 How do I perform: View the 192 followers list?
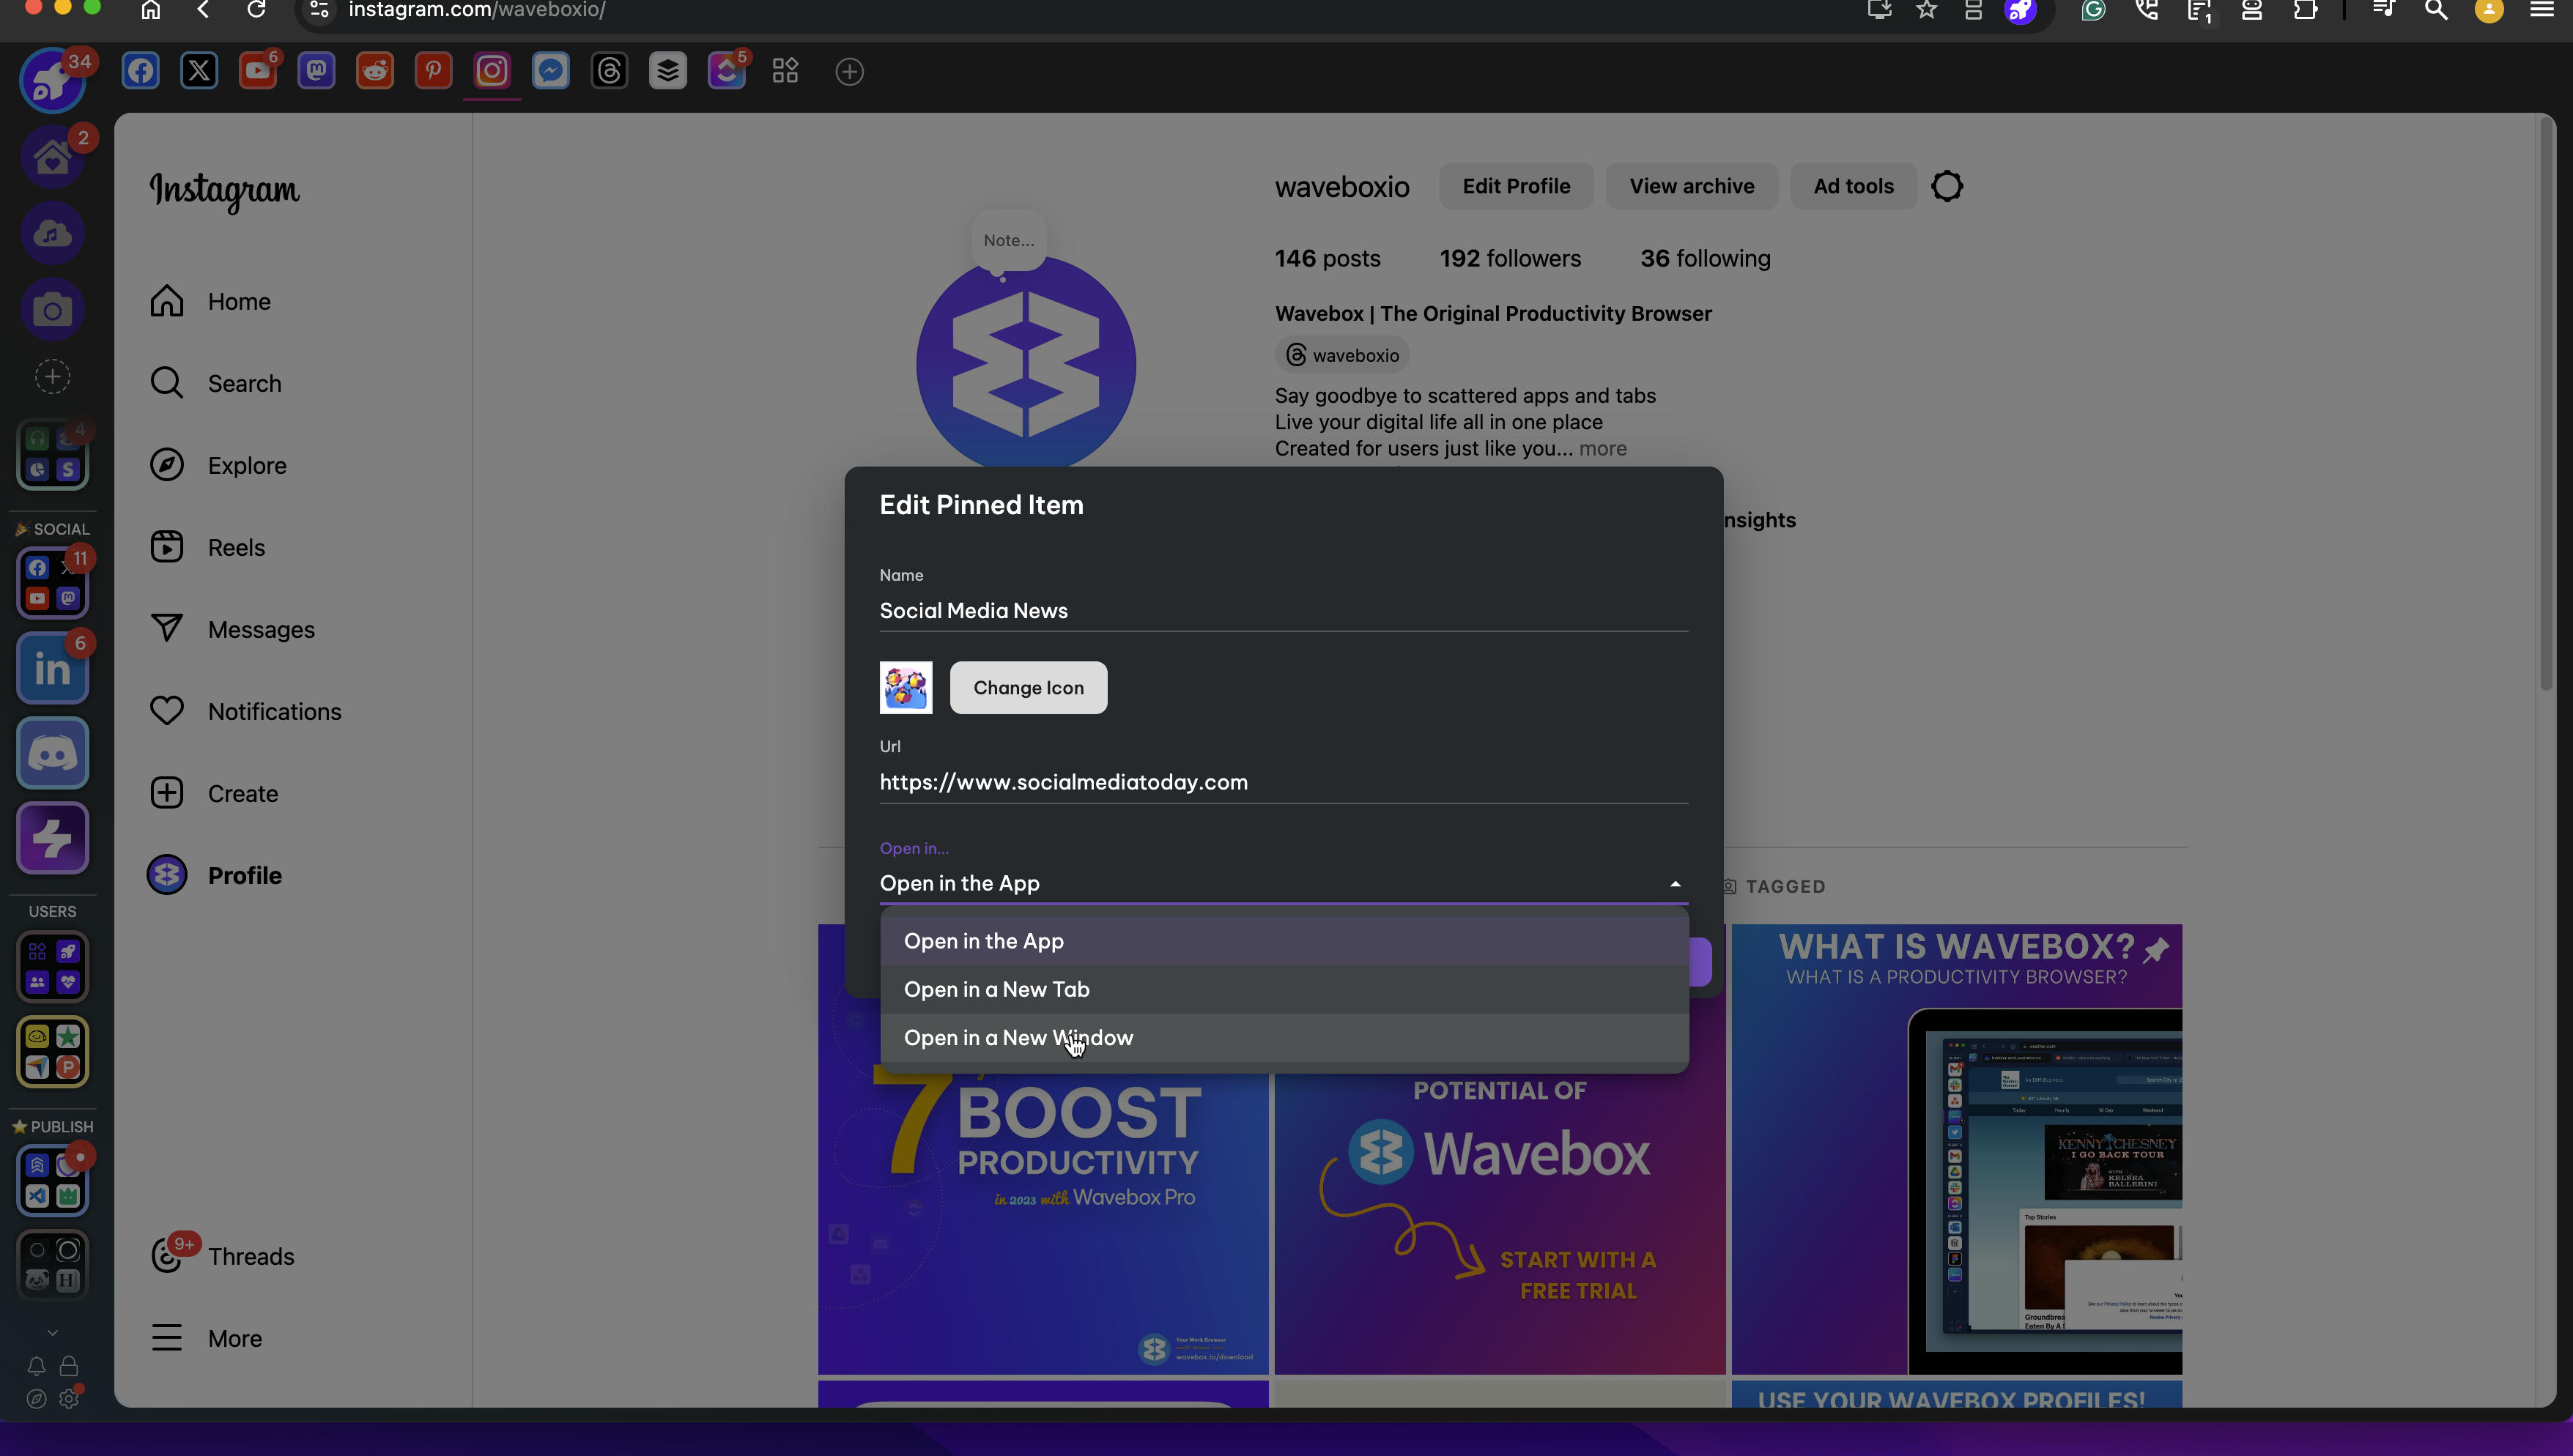[1510, 259]
